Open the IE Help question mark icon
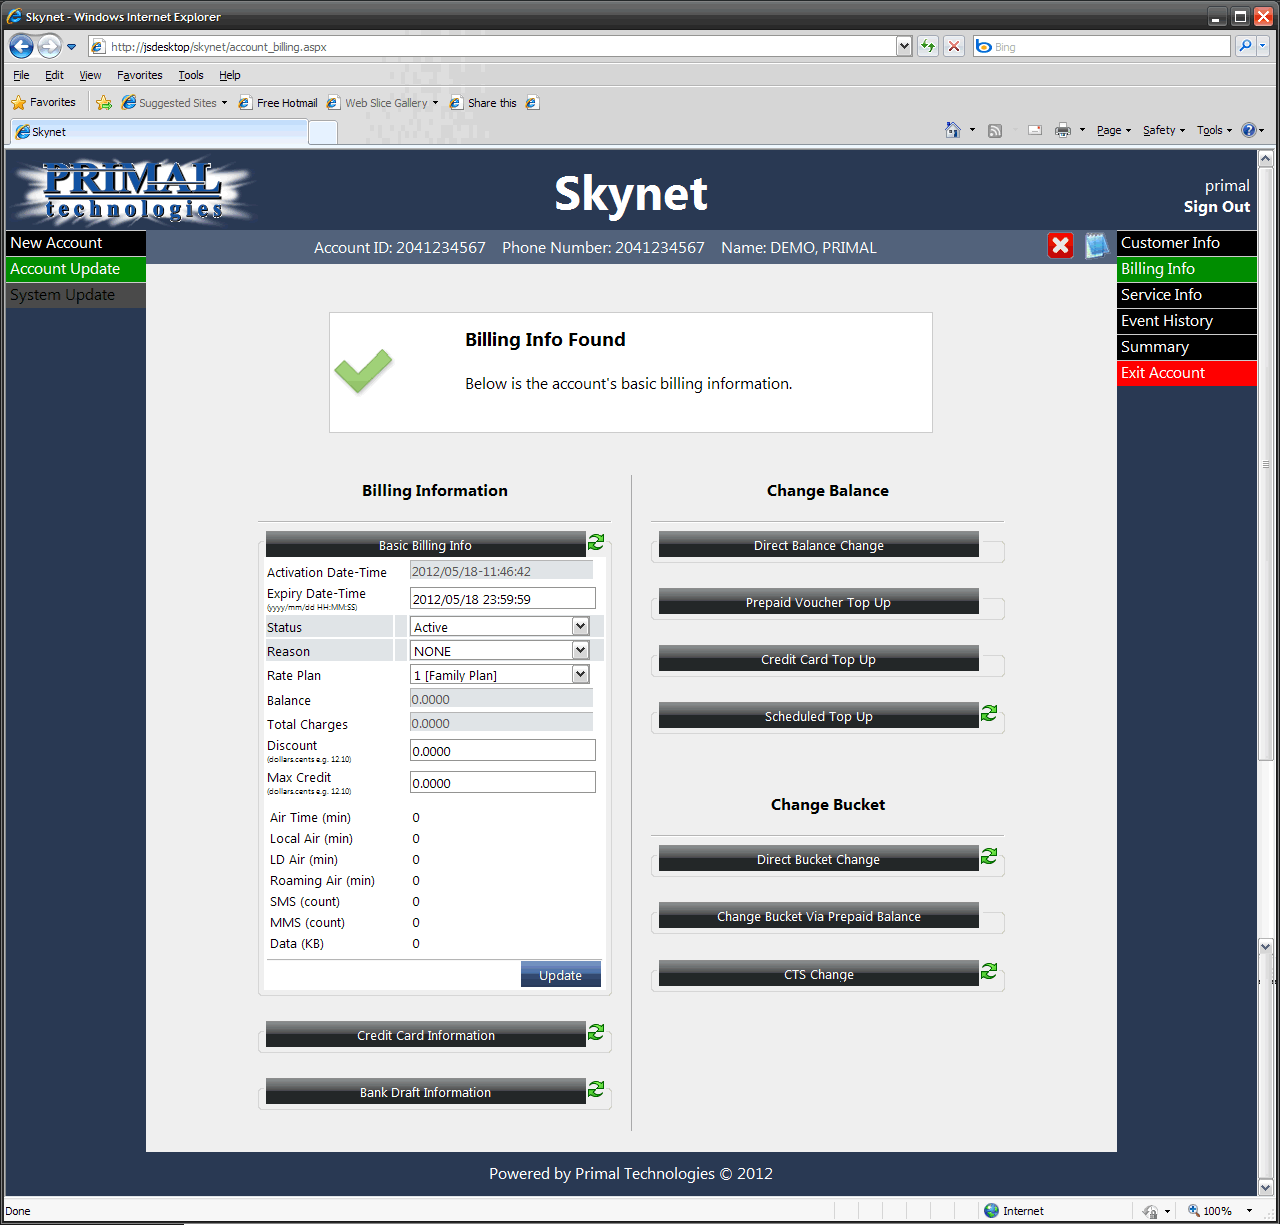Image resolution: width=1281 pixels, height=1225 pixels. [x=1249, y=130]
